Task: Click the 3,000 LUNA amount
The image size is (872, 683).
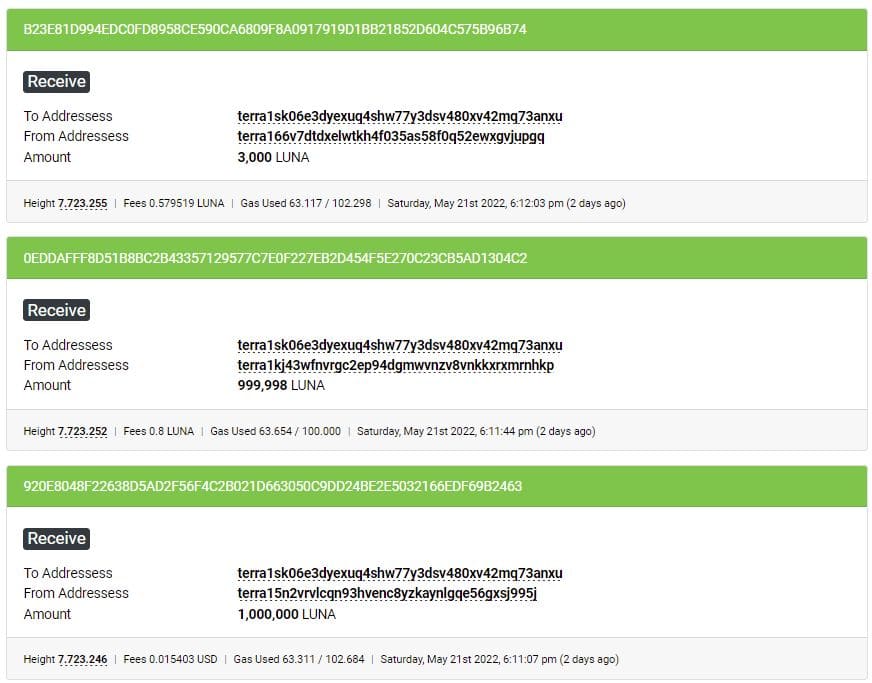Action: (273, 157)
